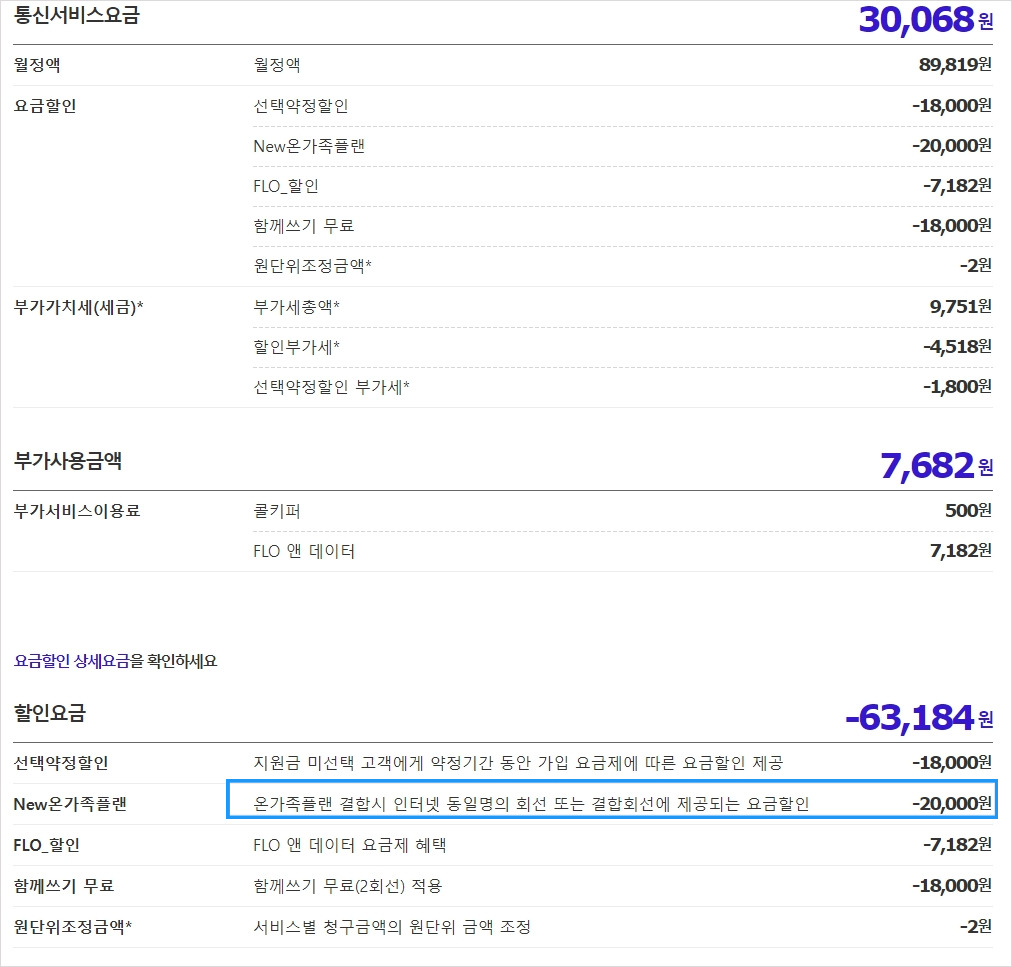Select the 서비스별 청구금액의 원단위 금액 조정 text

[392, 927]
